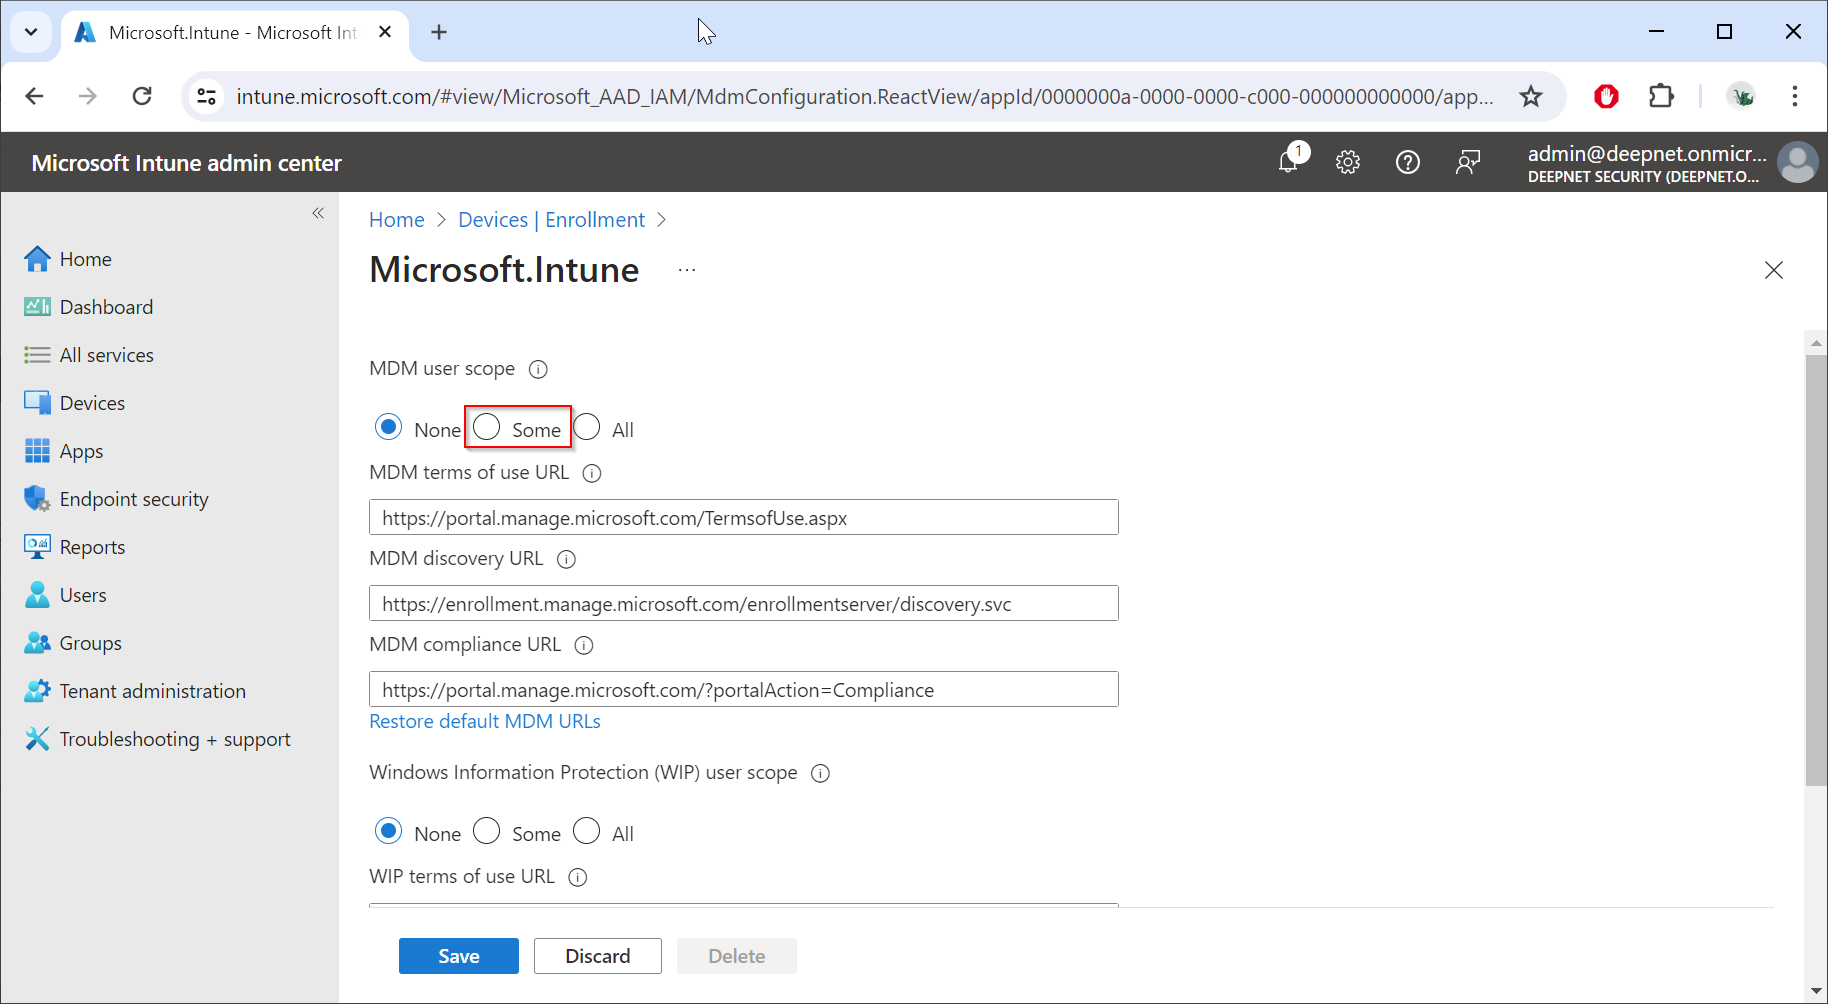
Task: Open Endpoint security in the sidebar
Action: [133, 499]
